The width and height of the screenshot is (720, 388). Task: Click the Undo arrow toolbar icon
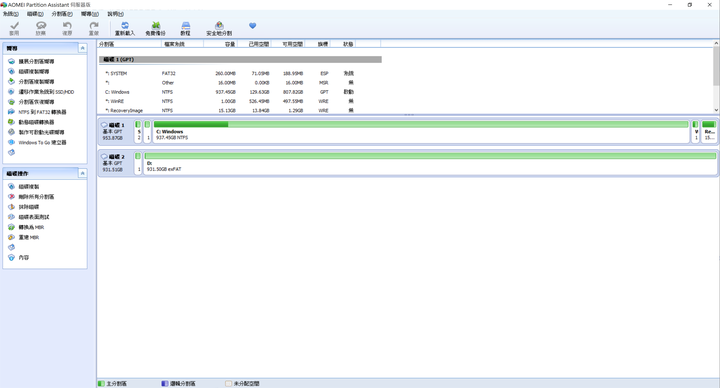[x=67, y=26]
